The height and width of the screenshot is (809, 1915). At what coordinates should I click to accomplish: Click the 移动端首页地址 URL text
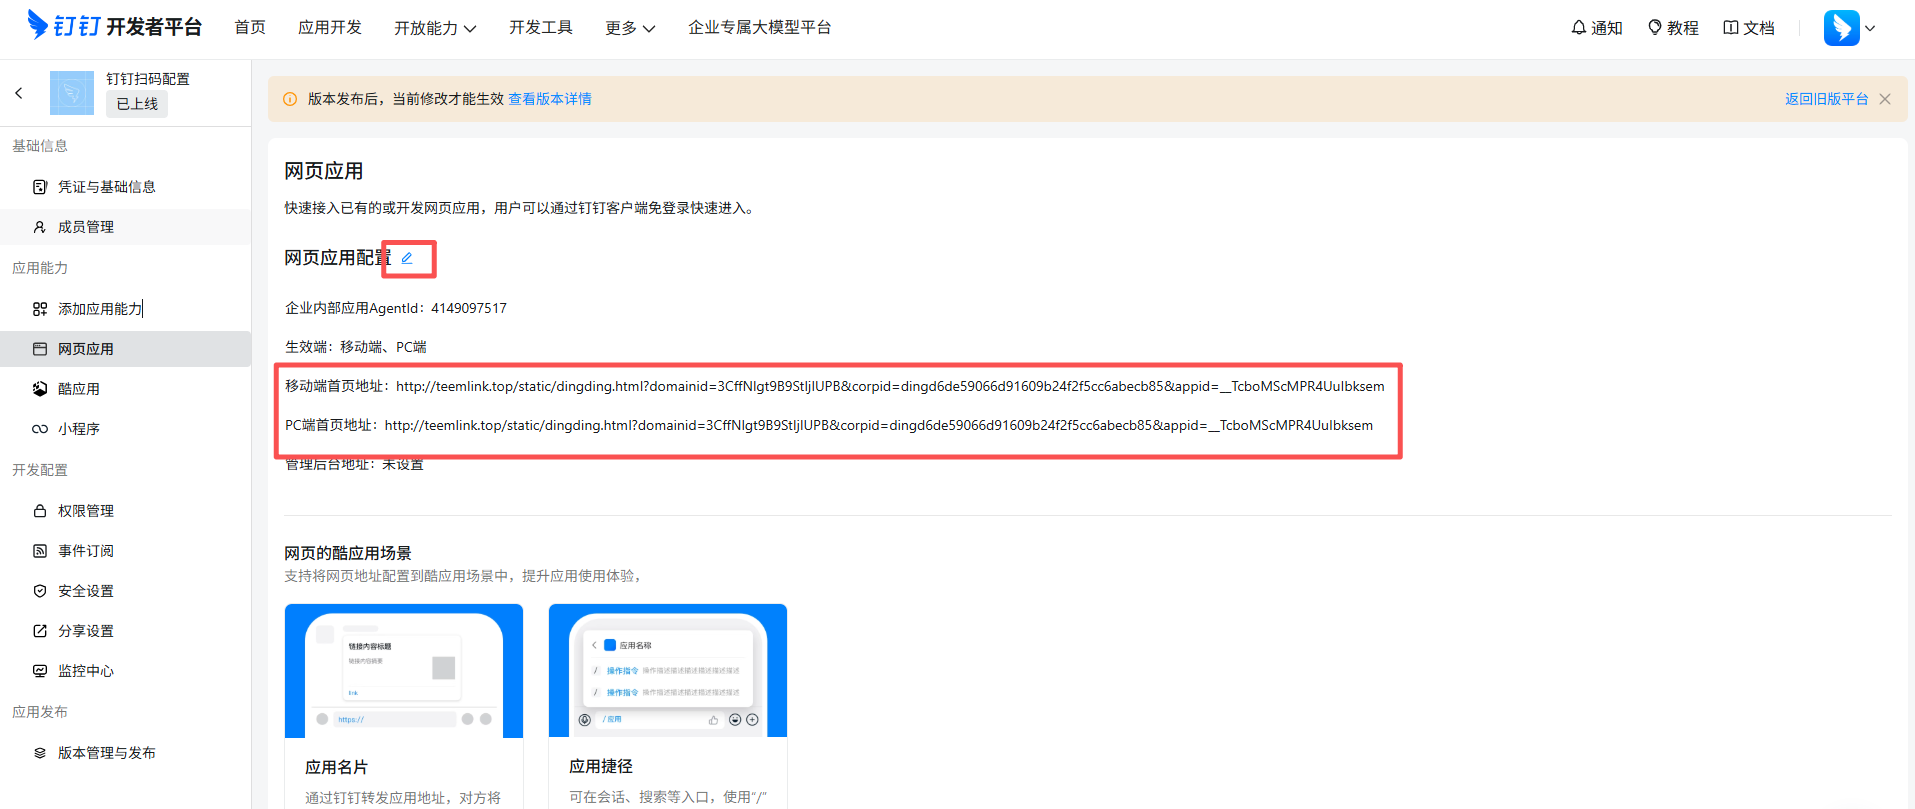[890, 386]
